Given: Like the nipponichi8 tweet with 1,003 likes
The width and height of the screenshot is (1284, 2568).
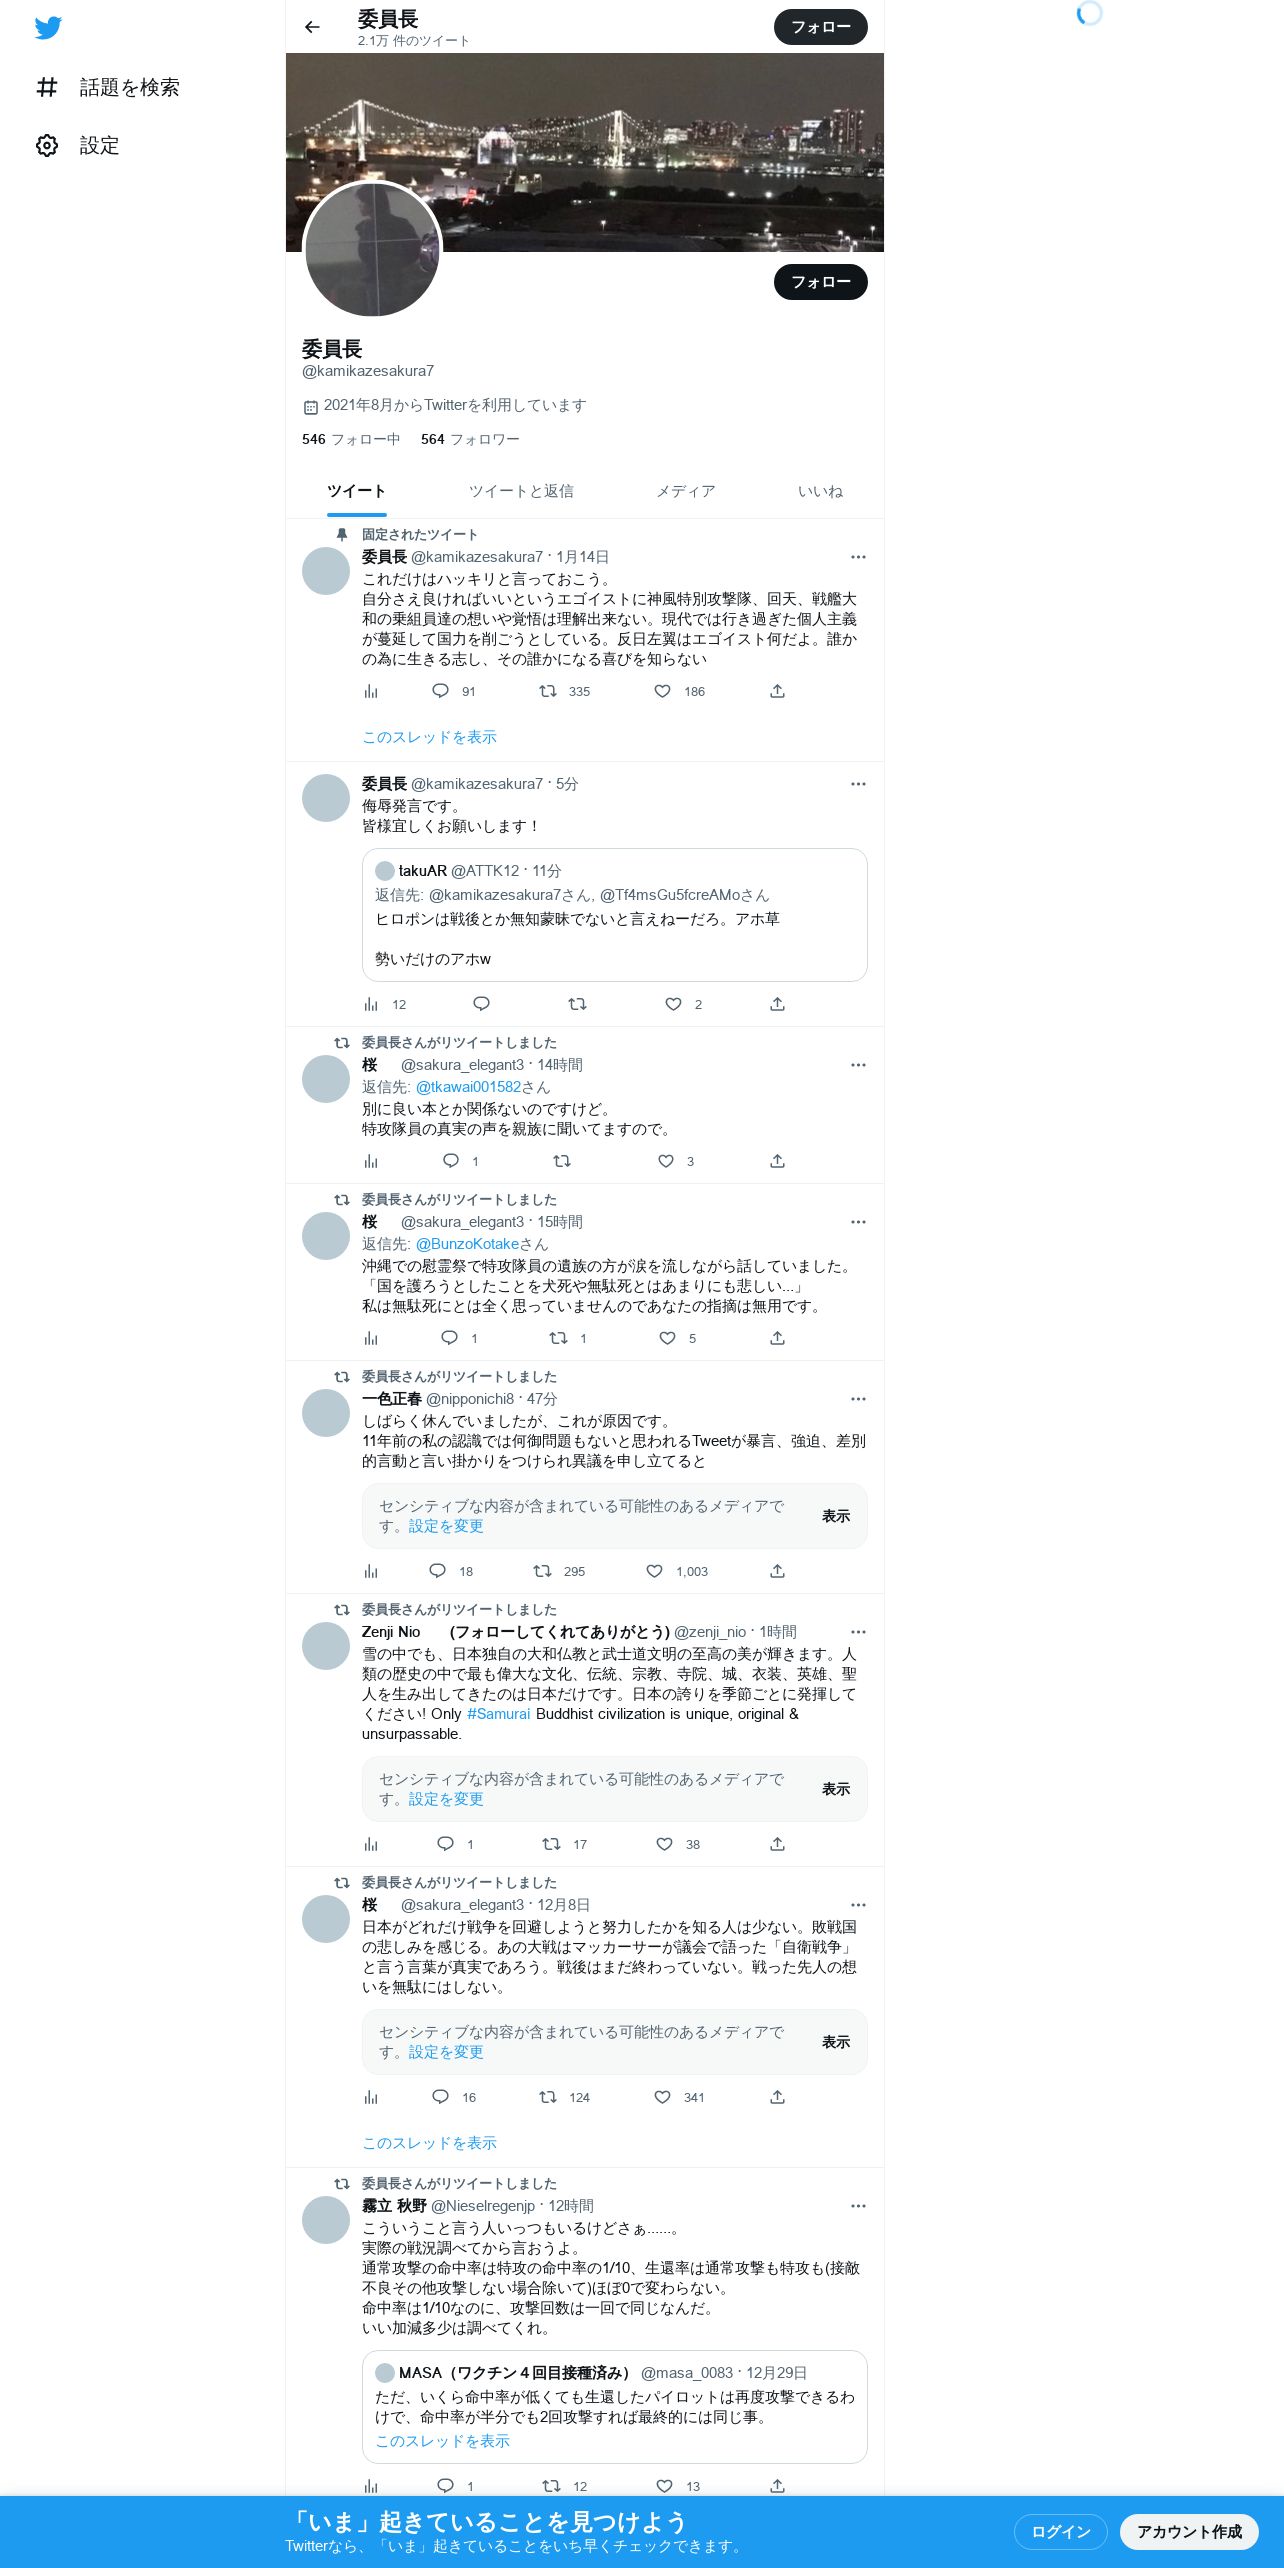Looking at the screenshot, I should (654, 1571).
